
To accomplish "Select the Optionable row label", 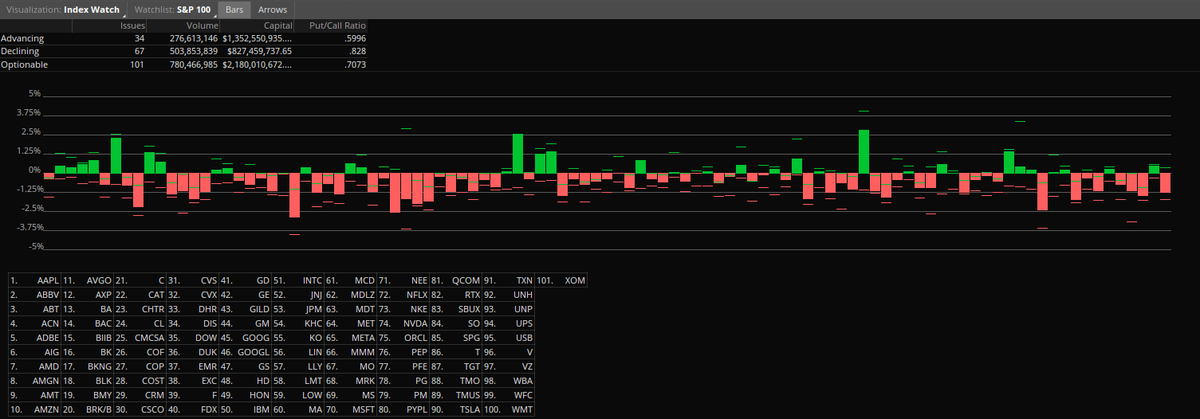I will 25,63.
